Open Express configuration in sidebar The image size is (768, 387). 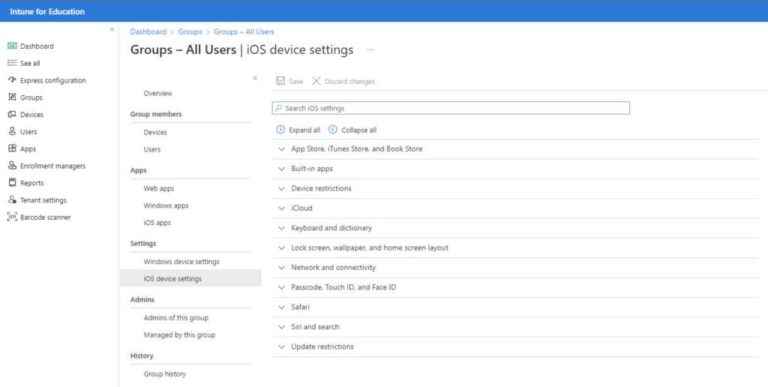click(x=53, y=80)
